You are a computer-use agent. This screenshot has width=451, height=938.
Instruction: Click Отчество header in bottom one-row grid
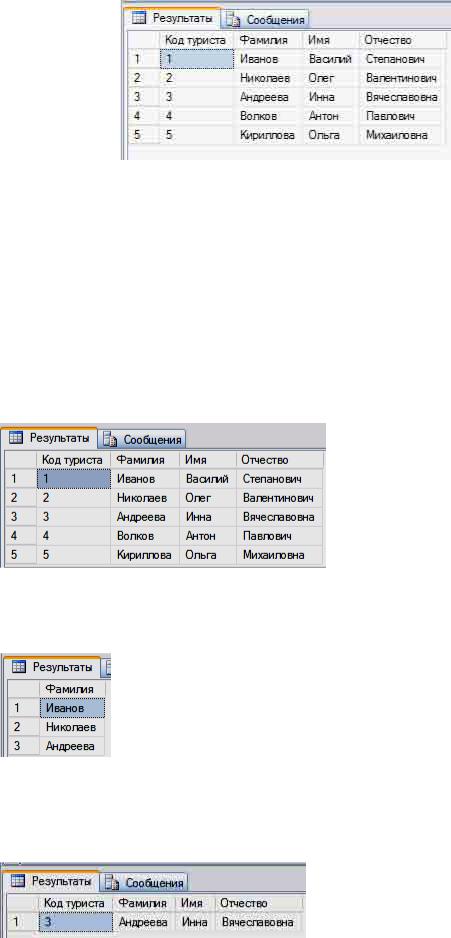click(260, 902)
